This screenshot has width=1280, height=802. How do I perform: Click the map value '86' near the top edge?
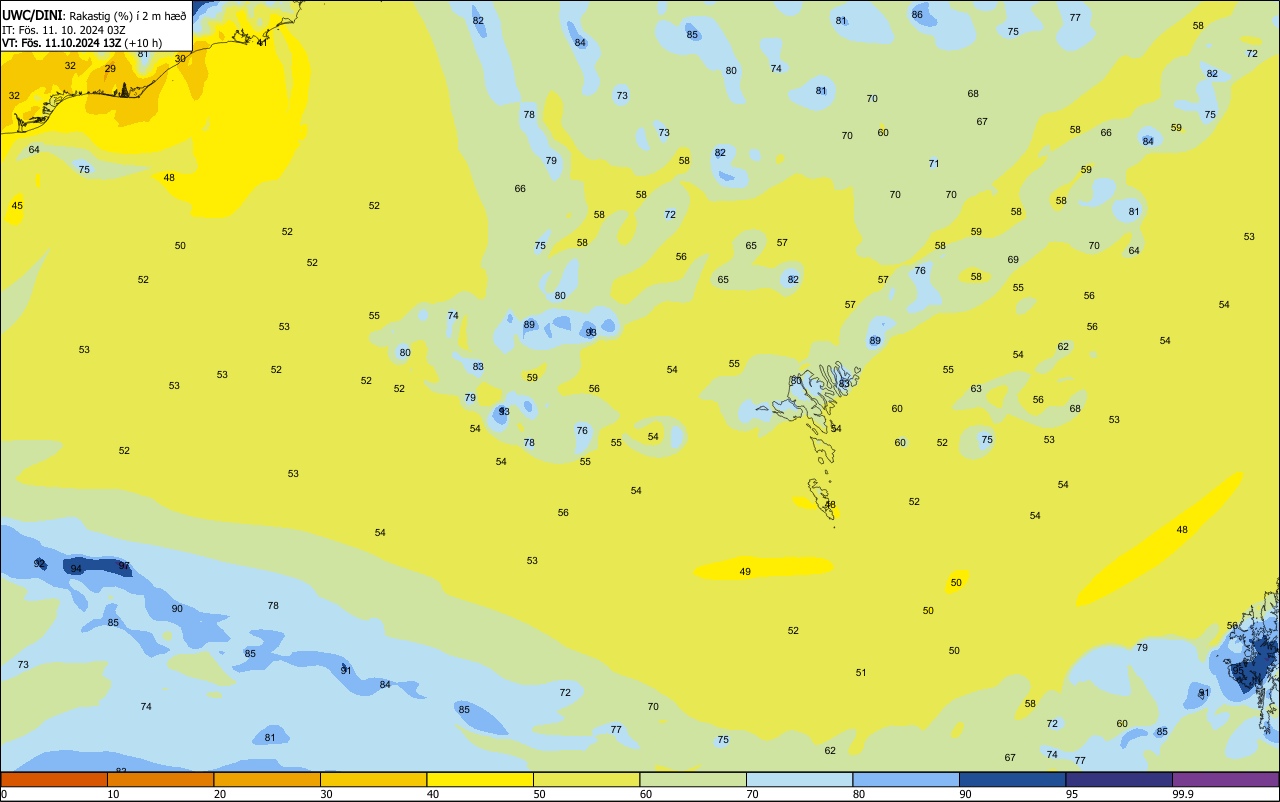(917, 14)
